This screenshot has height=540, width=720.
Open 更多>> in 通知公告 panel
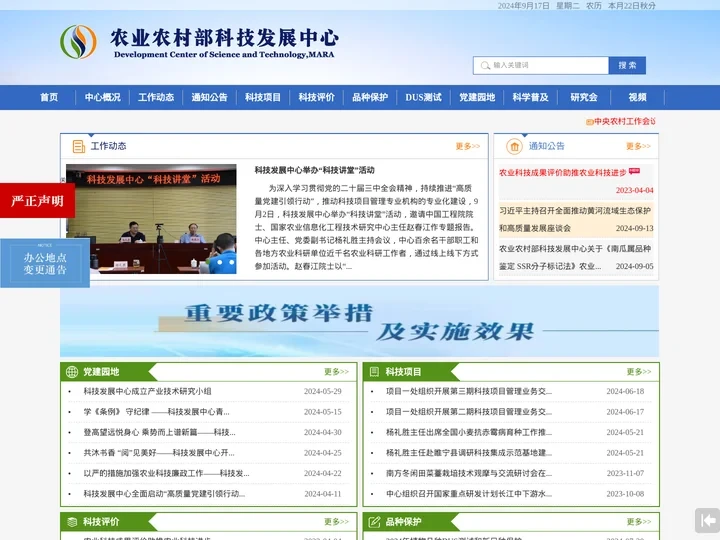[x=638, y=146]
